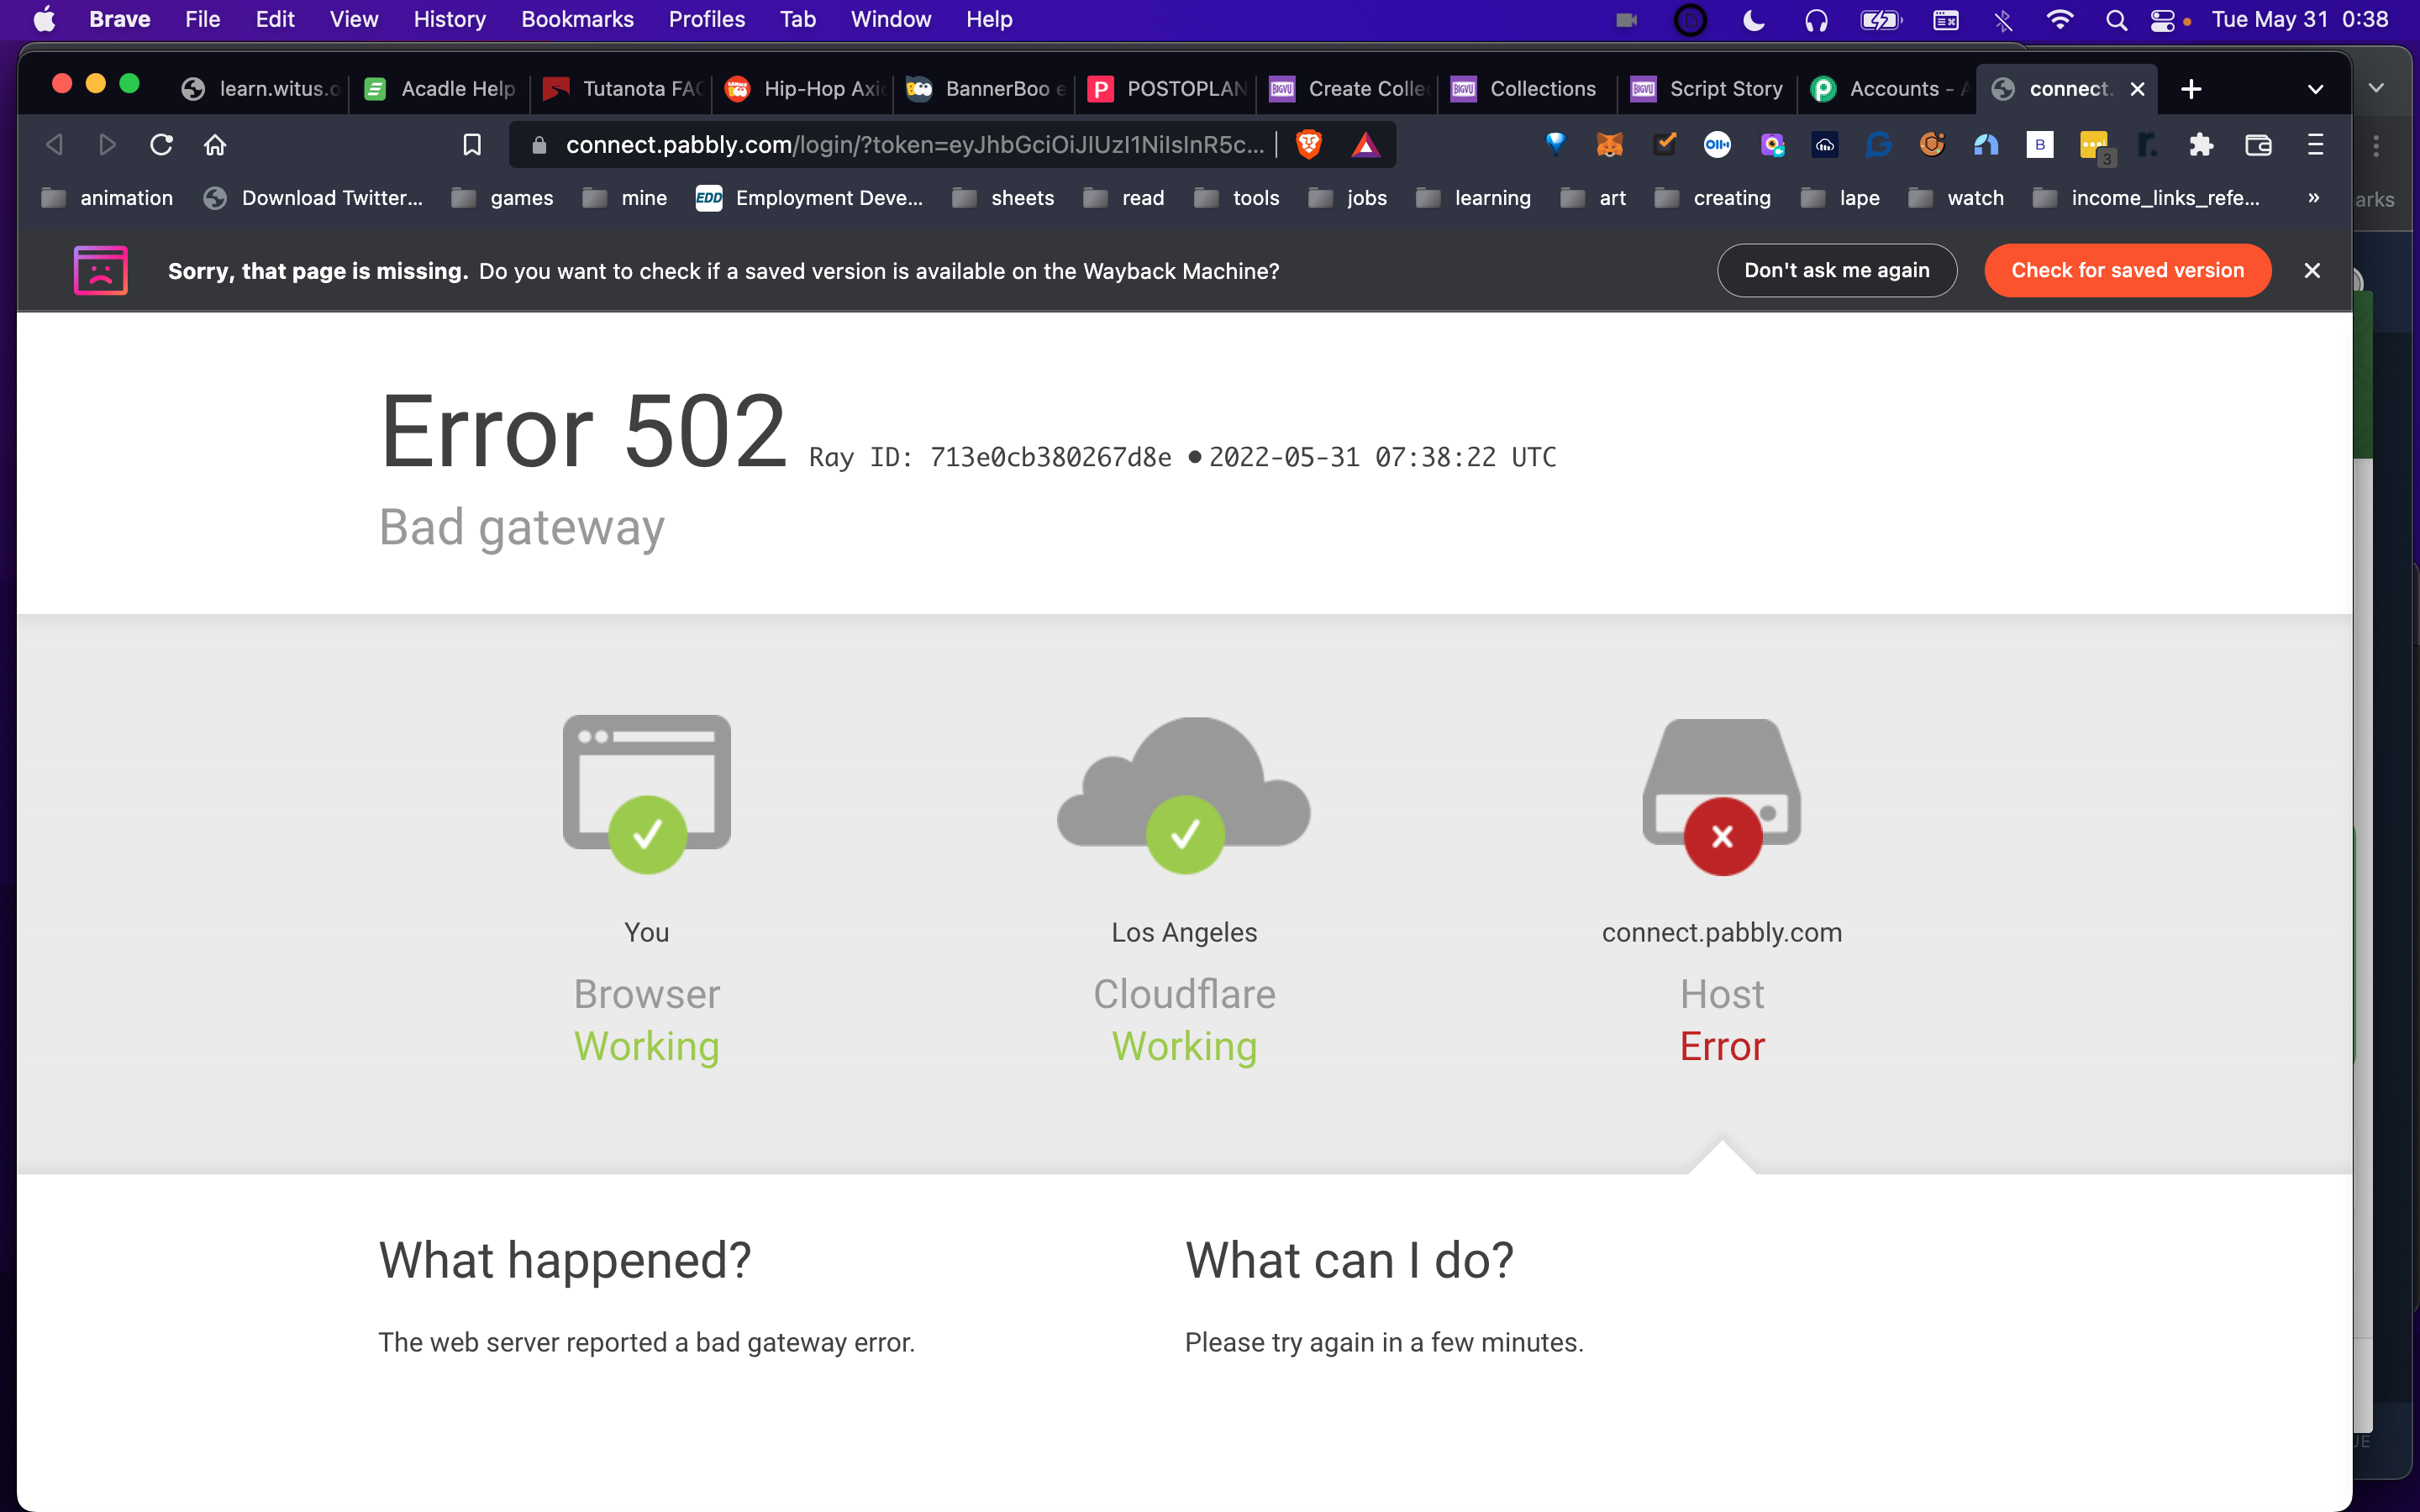The height and width of the screenshot is (1512, 2420).
Task: Open the battery status menu
Action: (x=1880, y=20)
